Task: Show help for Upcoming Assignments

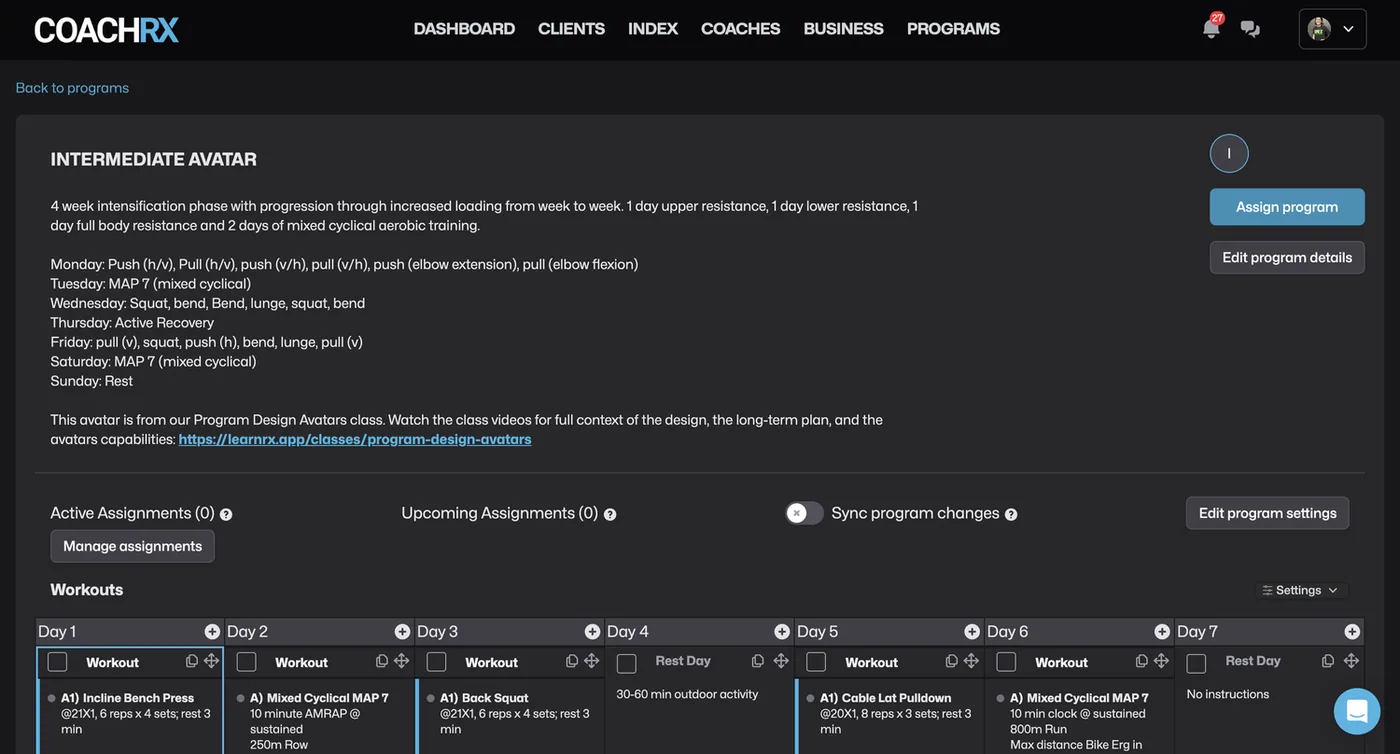Action: (610, 514)
